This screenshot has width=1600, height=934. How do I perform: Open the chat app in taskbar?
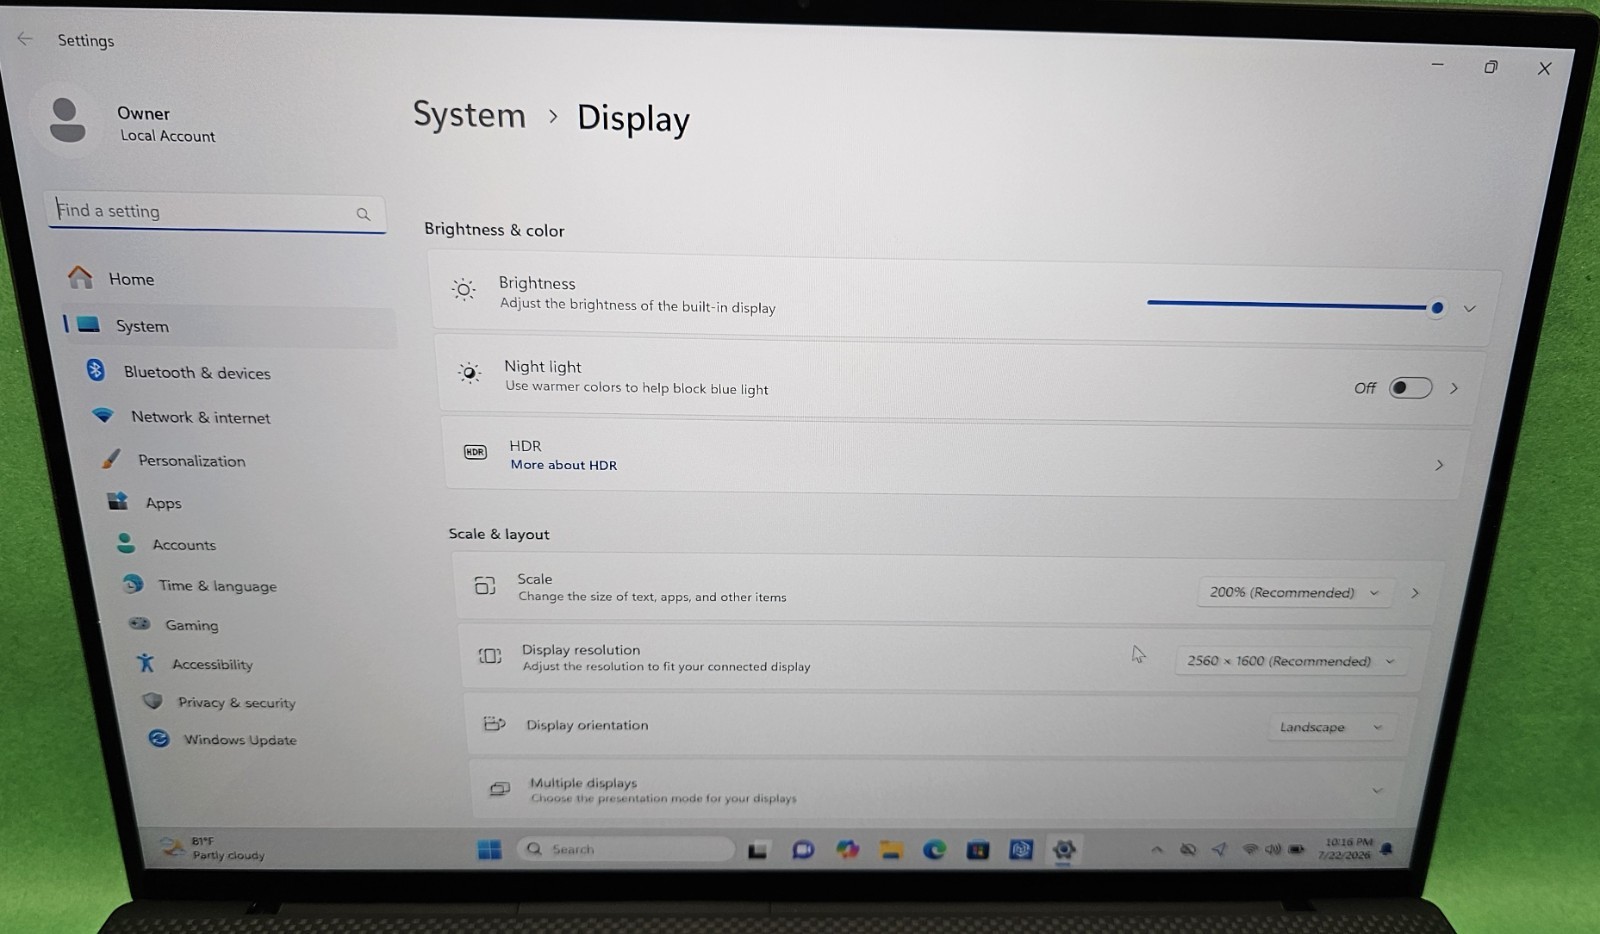803,850
